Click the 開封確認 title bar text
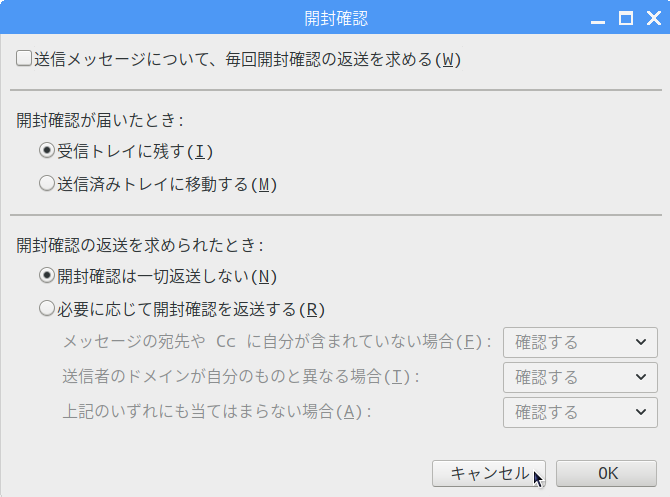670x497 pixels. pyautogui.click(x=336, y=19)
